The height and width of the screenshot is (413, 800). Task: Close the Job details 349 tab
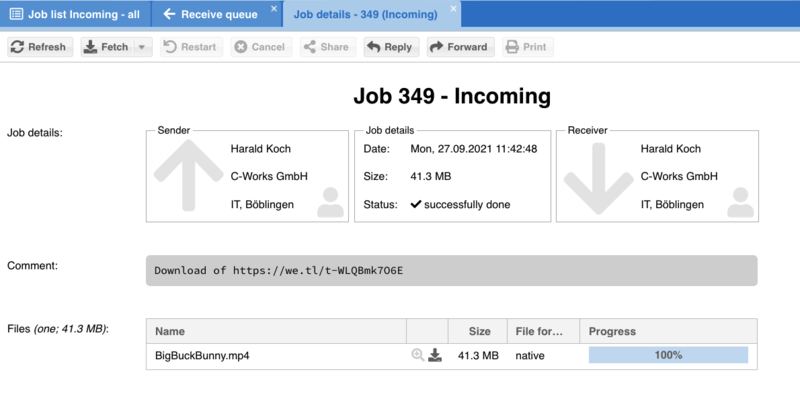point(454,9)
